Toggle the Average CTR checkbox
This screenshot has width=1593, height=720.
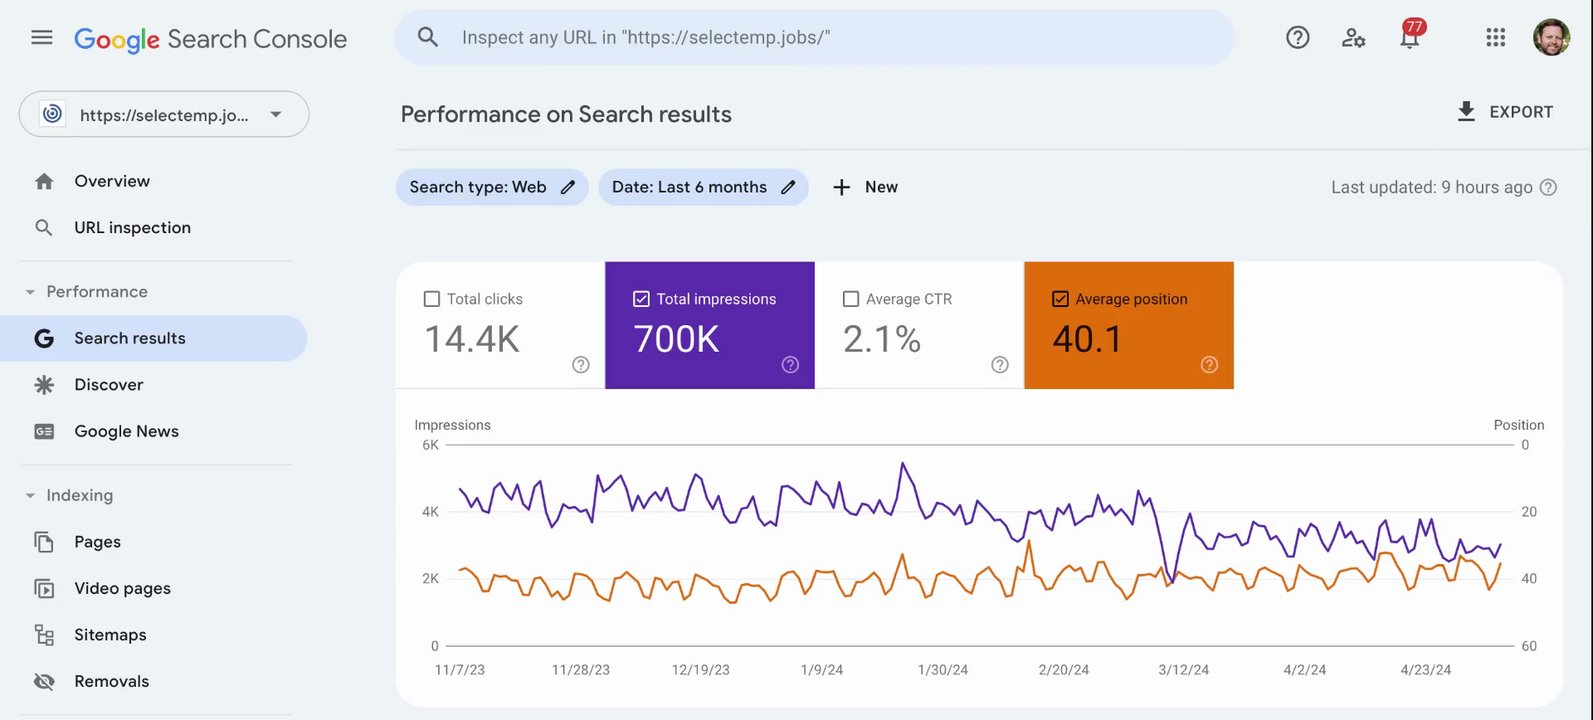[851, 299]
